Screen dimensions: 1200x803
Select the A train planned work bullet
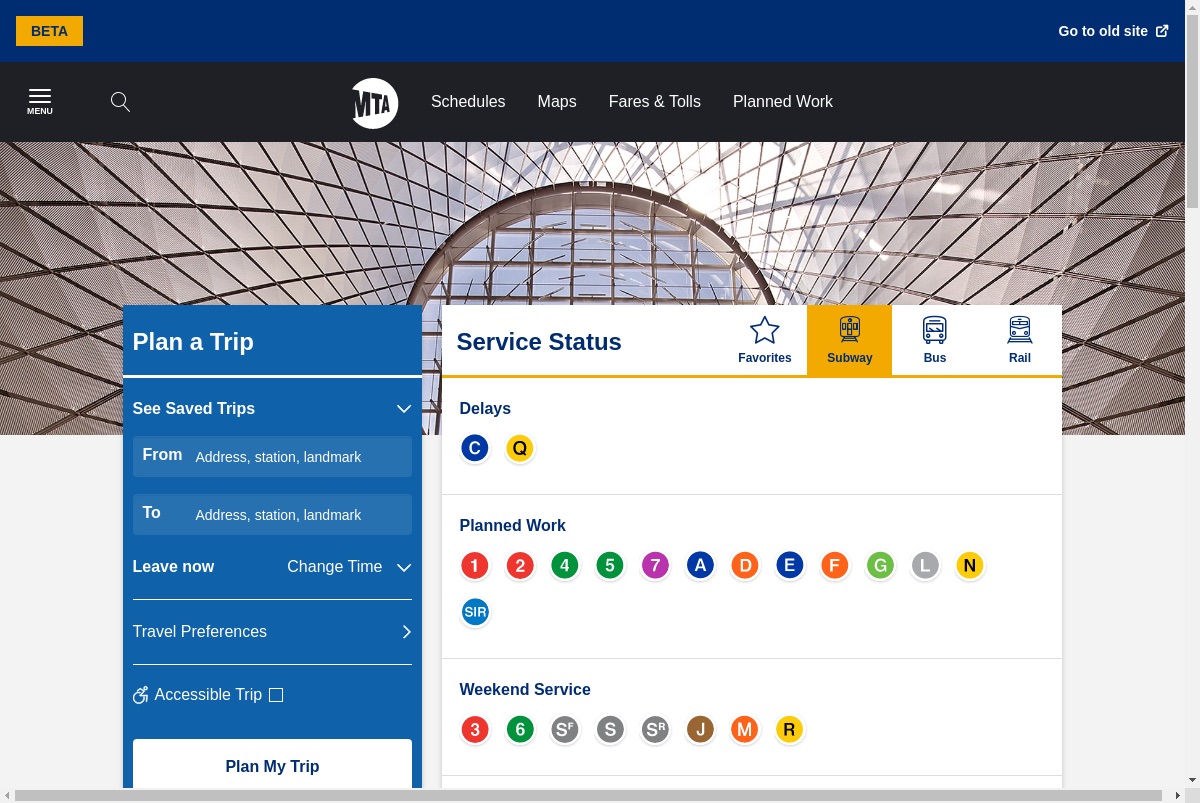pyautogui.click(x=700, y=566)
